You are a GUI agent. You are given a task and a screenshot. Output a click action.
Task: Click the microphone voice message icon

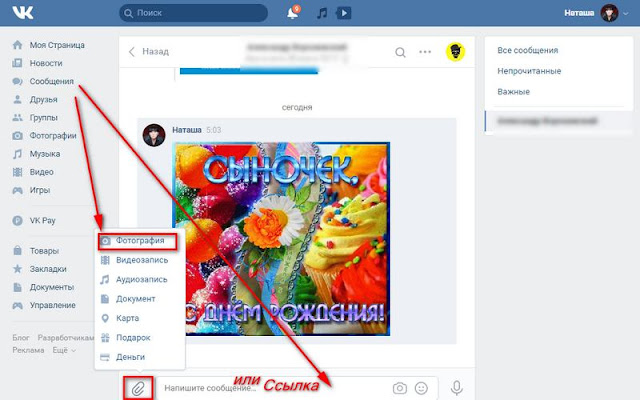pyautogui.click(x=457, y=388)
